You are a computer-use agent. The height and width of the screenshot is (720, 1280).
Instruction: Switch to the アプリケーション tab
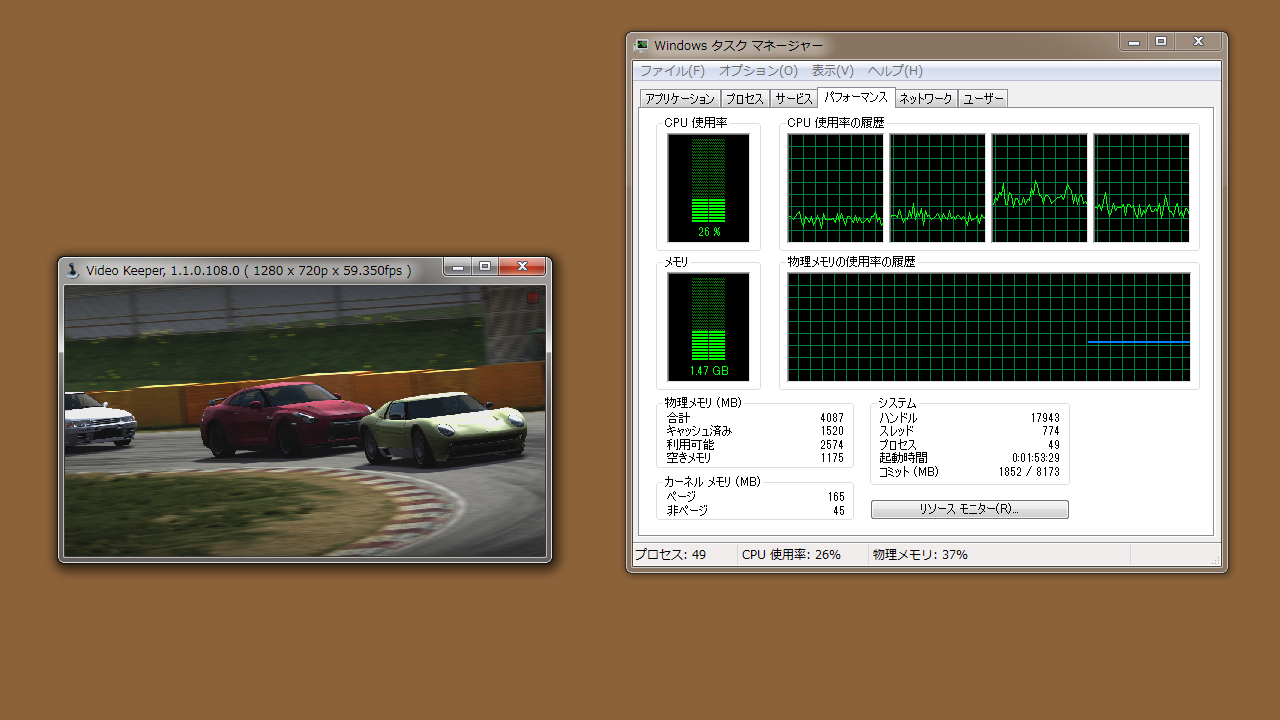(680, 99)
